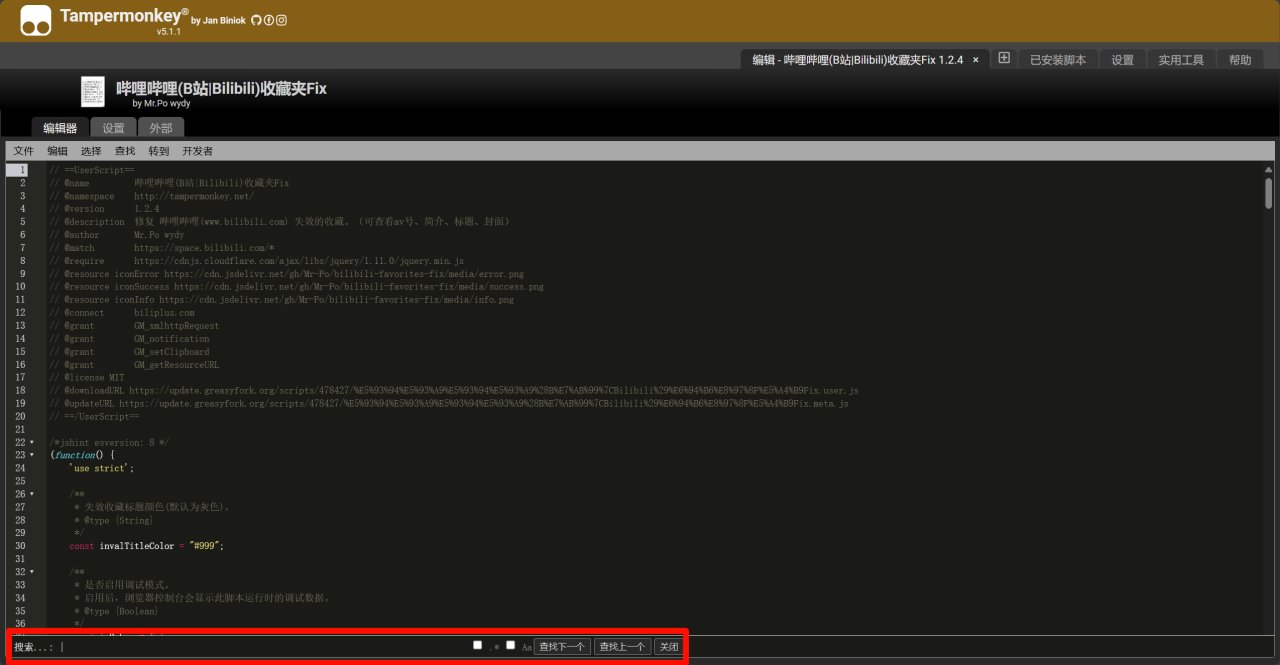
Task: Click the @author Mr.Po wydy line
Action: [119, 235]
